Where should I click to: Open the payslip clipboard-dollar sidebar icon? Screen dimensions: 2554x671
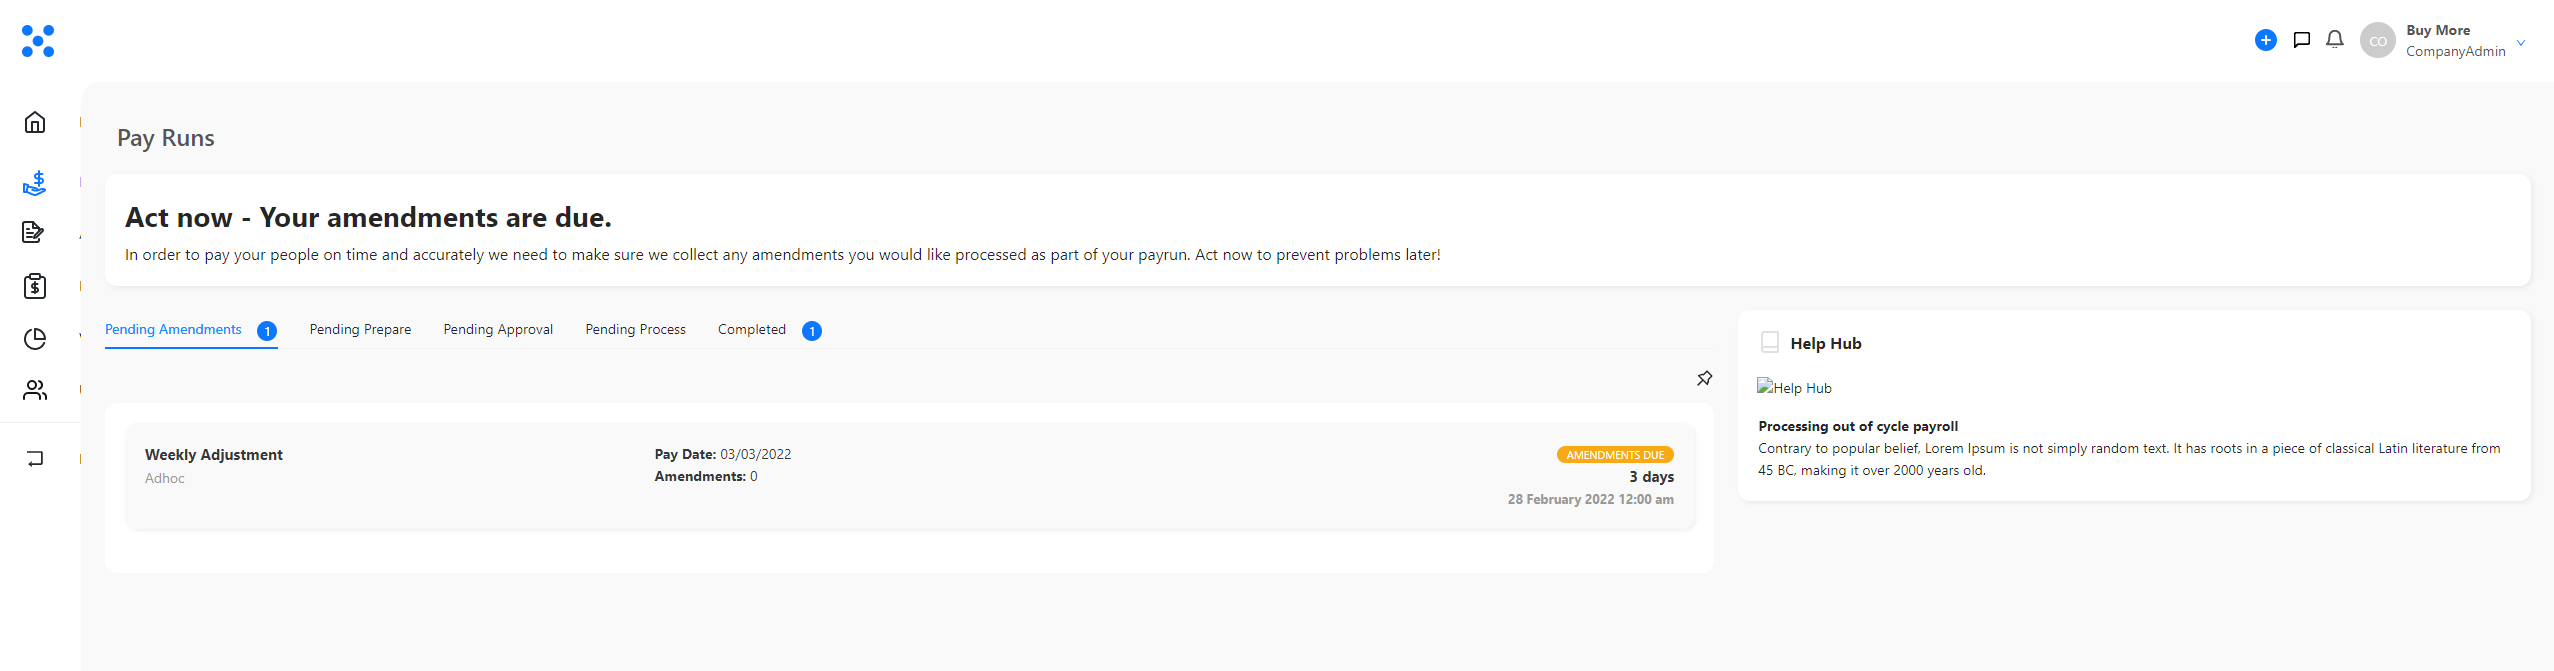tap(35, 286)
